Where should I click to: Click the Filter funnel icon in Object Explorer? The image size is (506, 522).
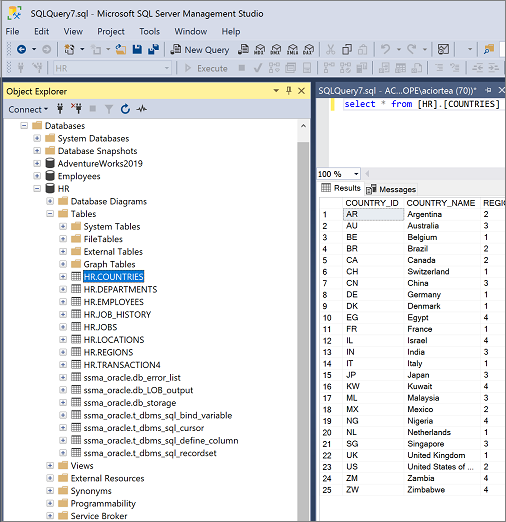tap(109, 109)
